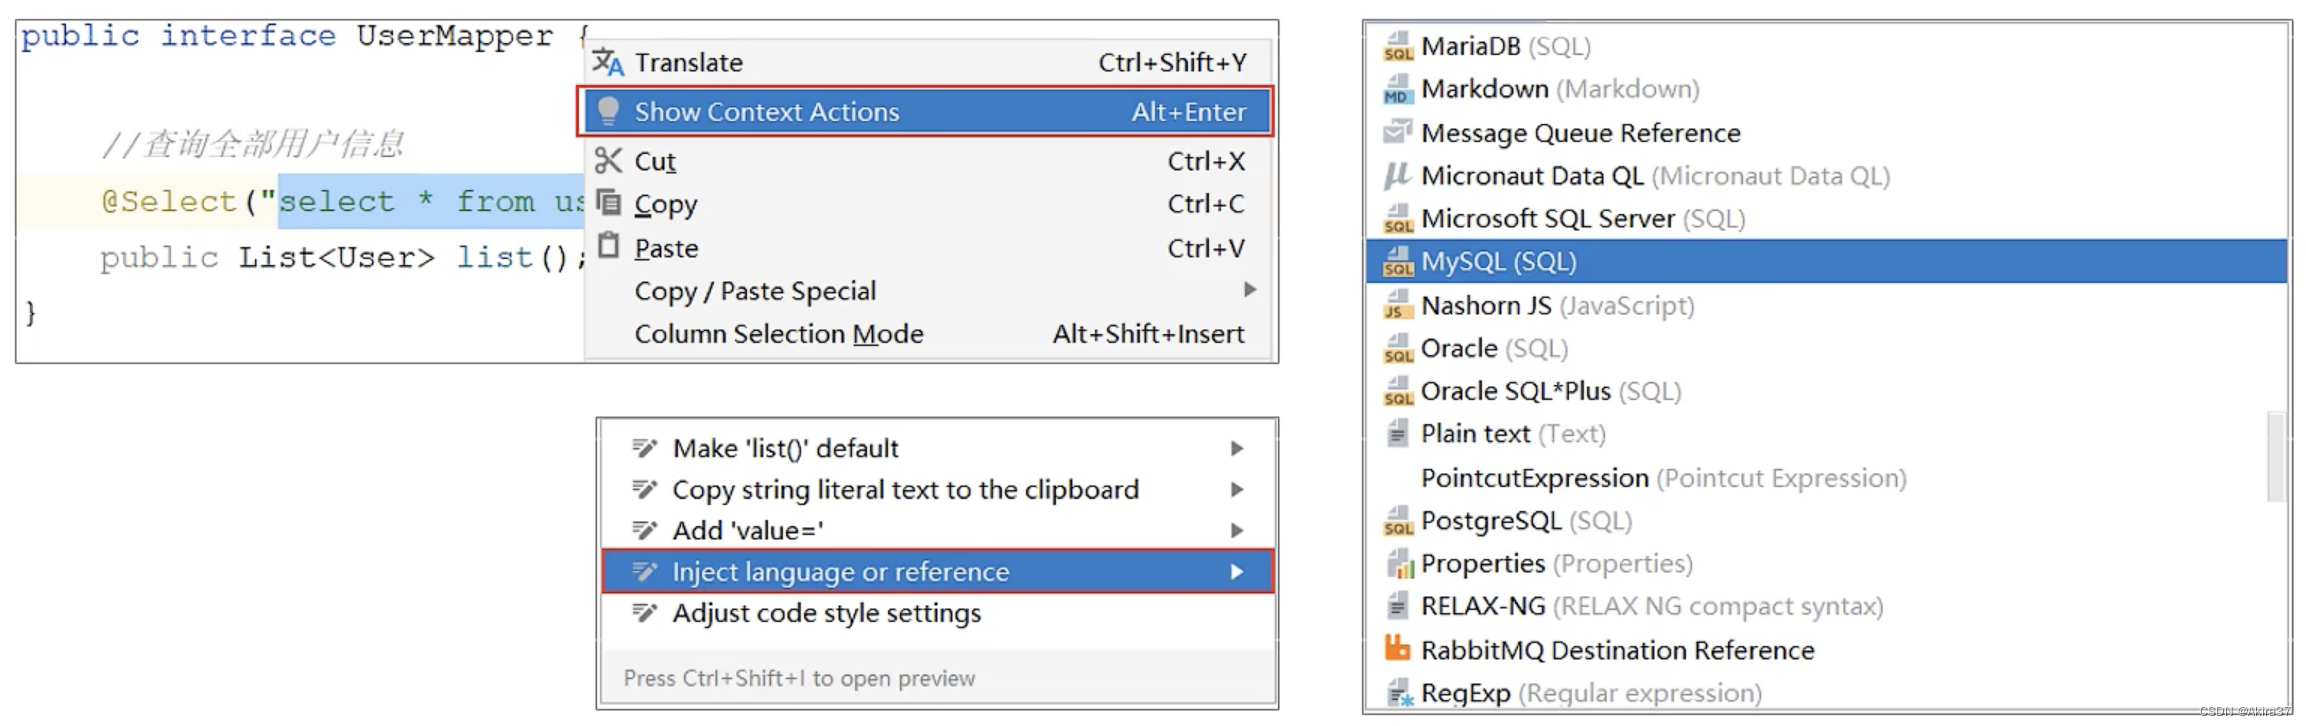Pick Oracle SQL*Plus from the list

(x=1826, y=391)
